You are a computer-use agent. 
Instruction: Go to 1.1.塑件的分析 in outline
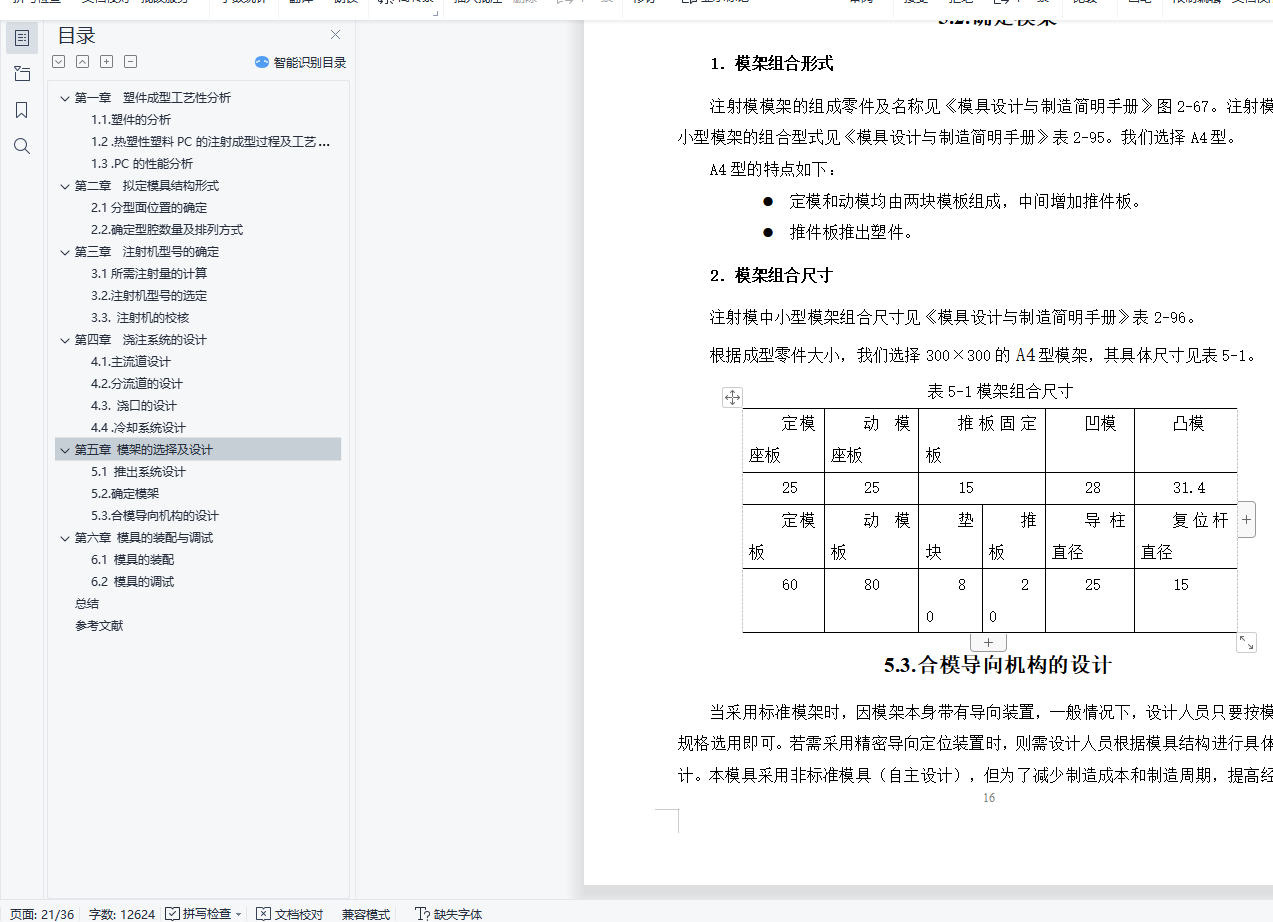click(131, 119)
